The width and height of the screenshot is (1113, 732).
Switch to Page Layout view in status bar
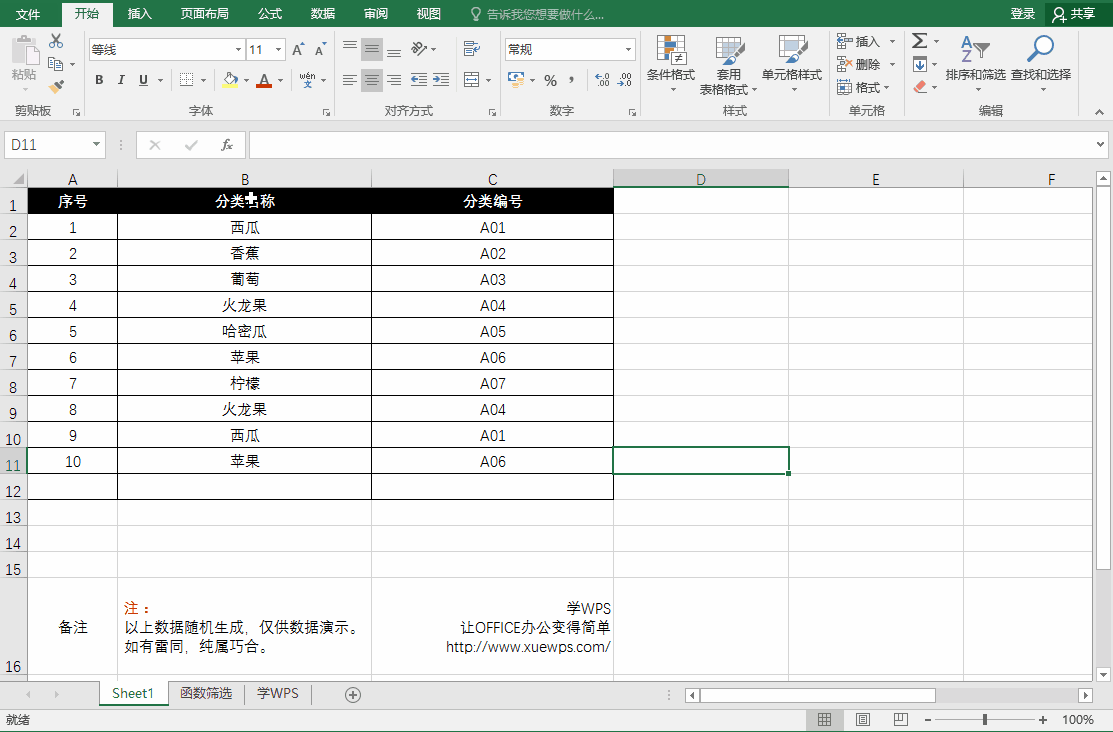coord(862,720)
